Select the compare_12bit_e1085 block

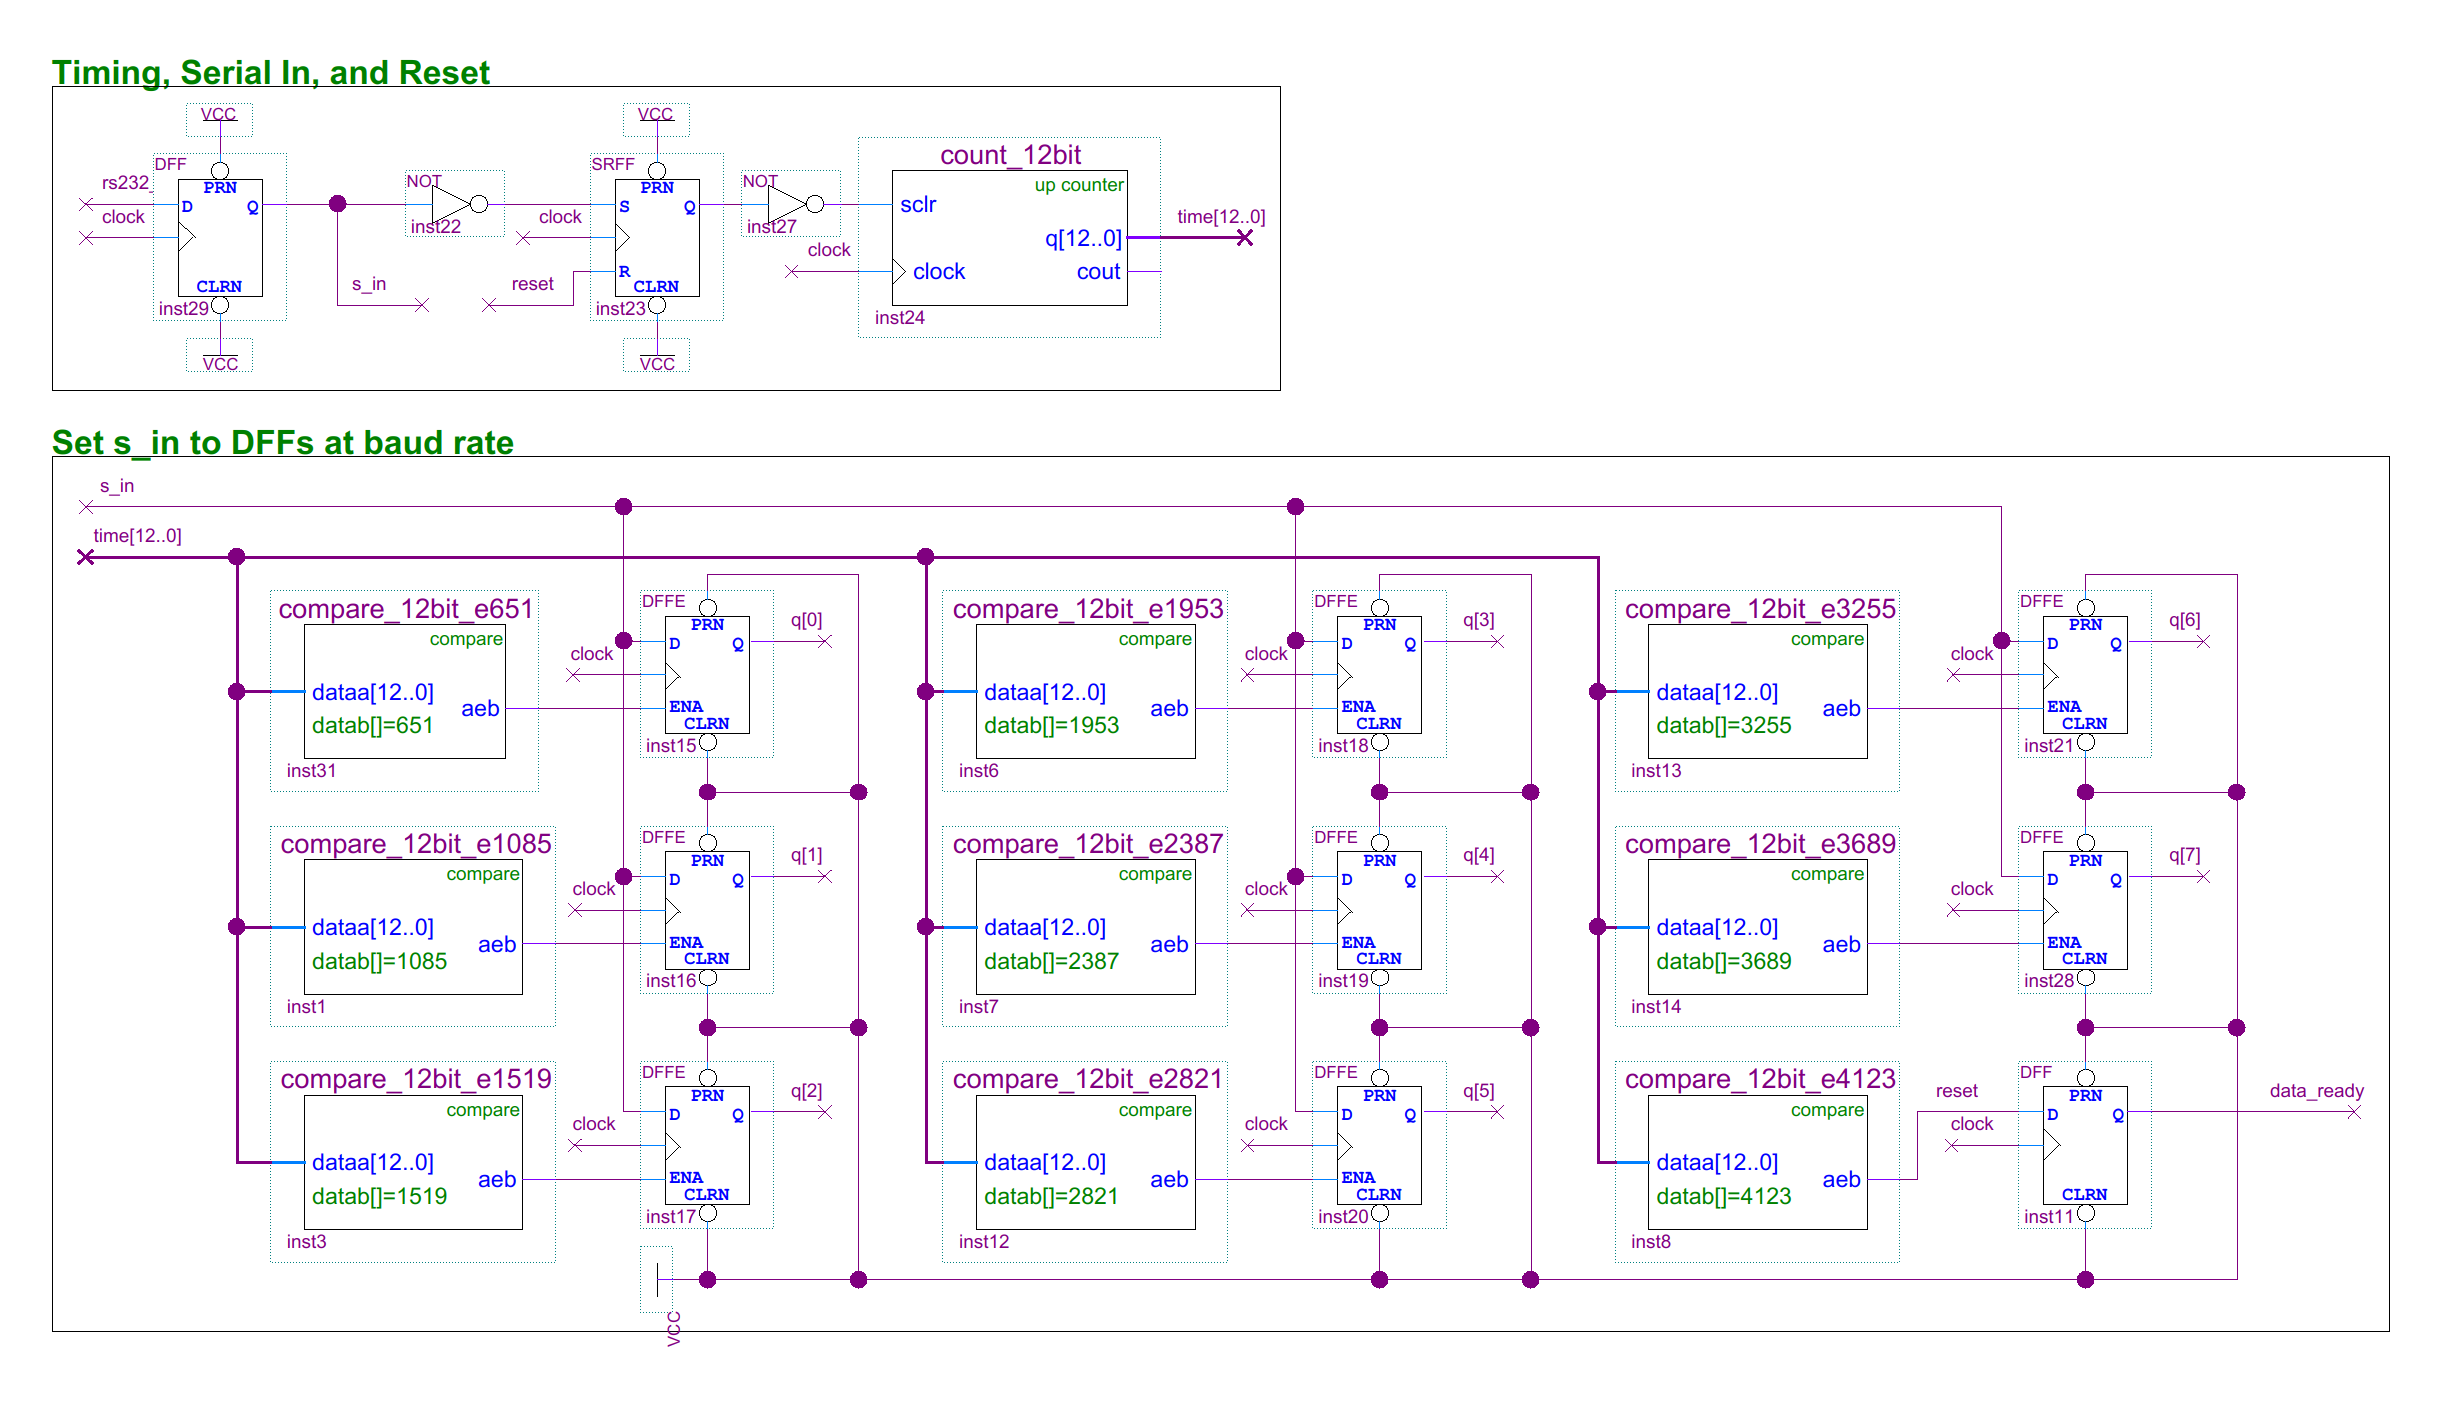click(x=413, y=927)
